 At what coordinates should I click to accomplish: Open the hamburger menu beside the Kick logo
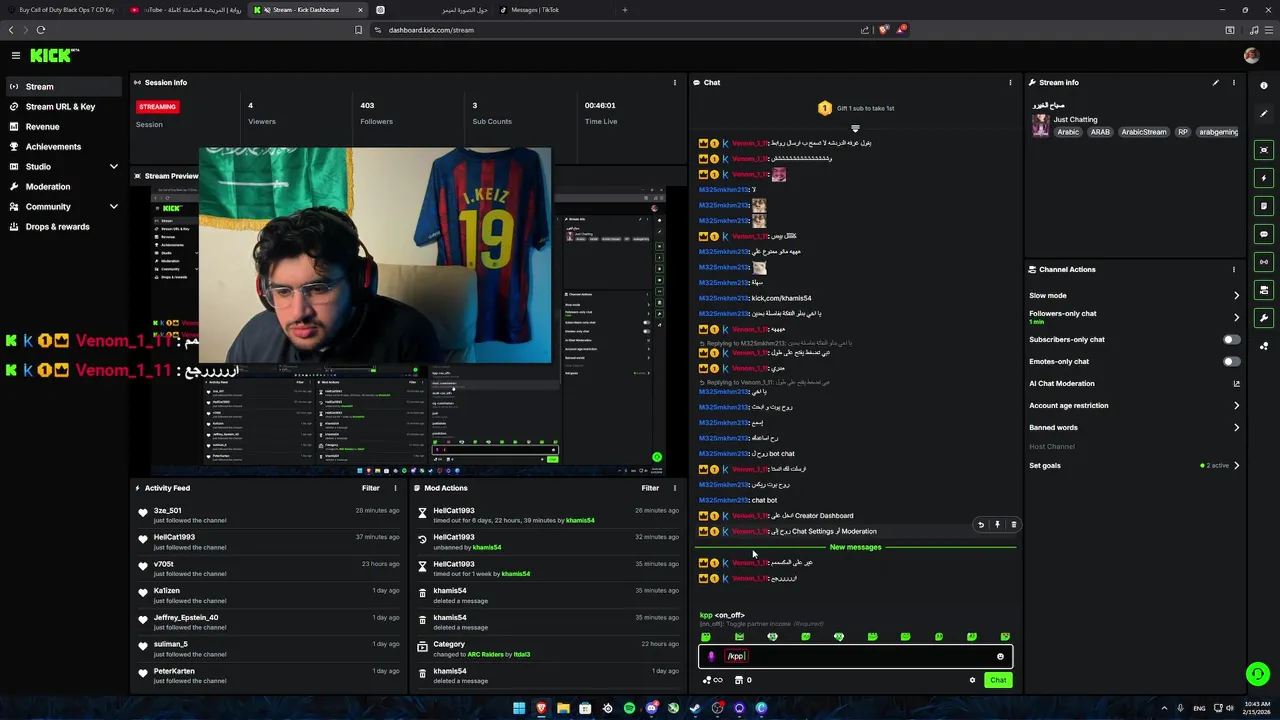16,56
